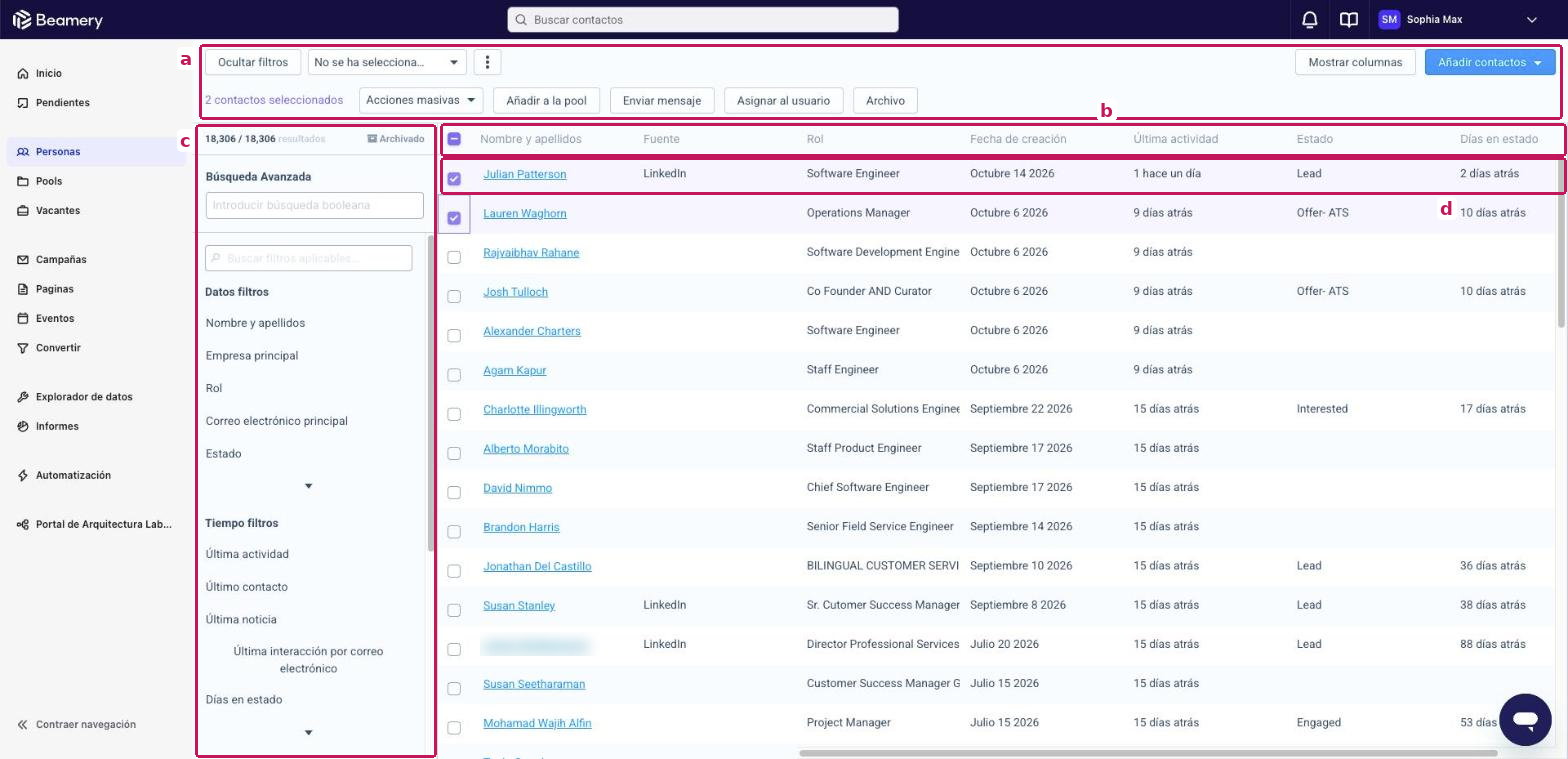This screenshot has width=1568, height=759.
Task: Select Rajvaibhav Rahane's row checkbox
Action: point(454,257)
